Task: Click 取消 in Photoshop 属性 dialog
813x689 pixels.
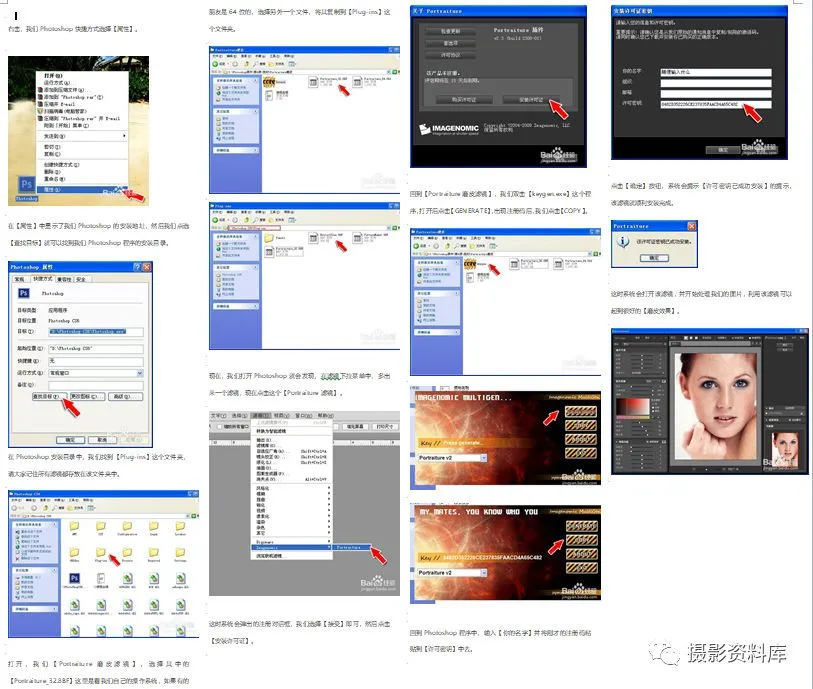Action: 102,439
